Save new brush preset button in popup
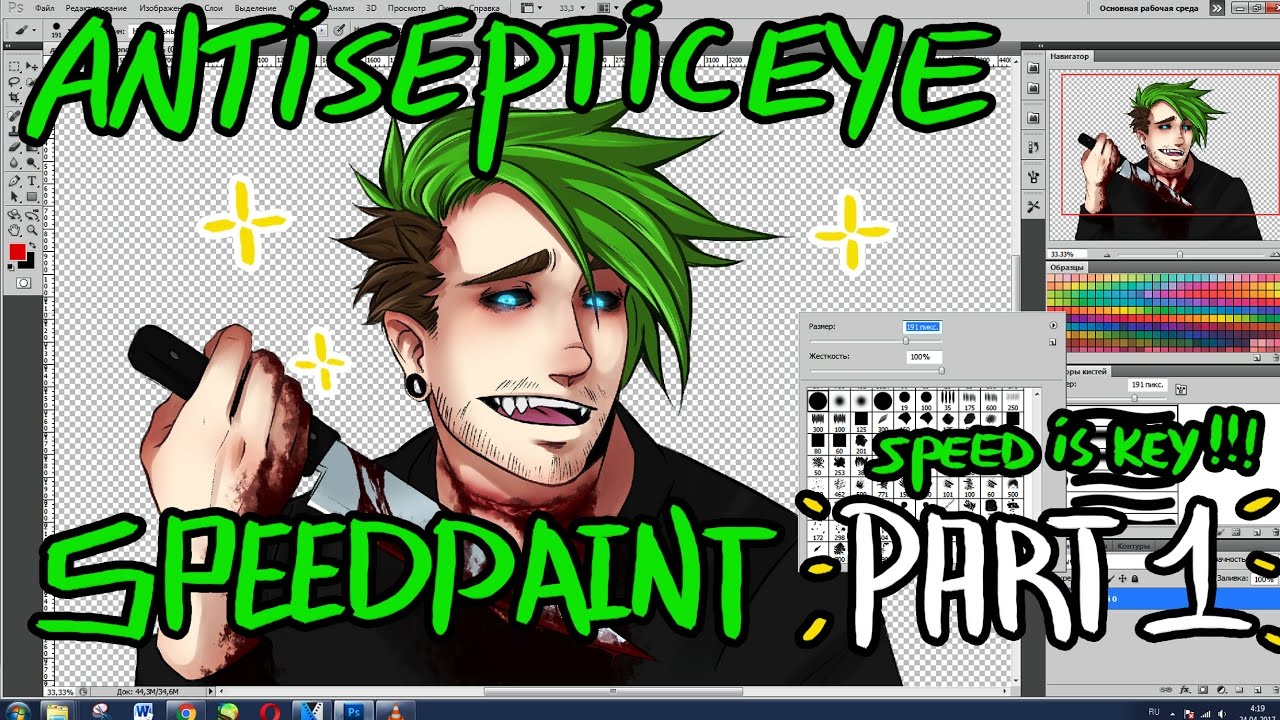 [1053, 342]
